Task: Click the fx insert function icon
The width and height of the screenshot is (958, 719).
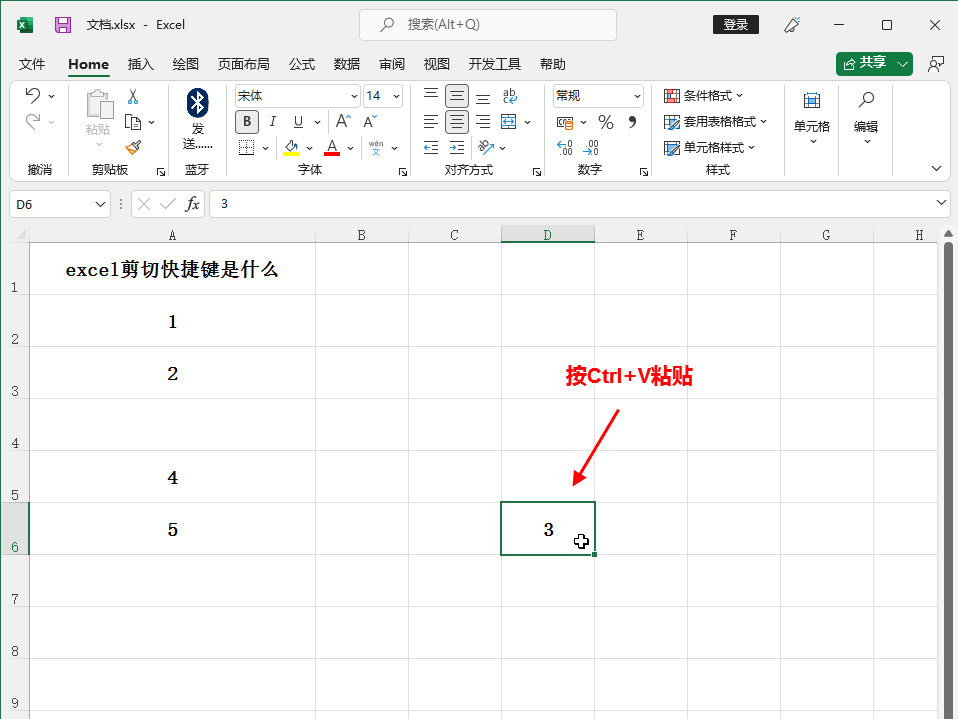Action: [x=192, y=204]
